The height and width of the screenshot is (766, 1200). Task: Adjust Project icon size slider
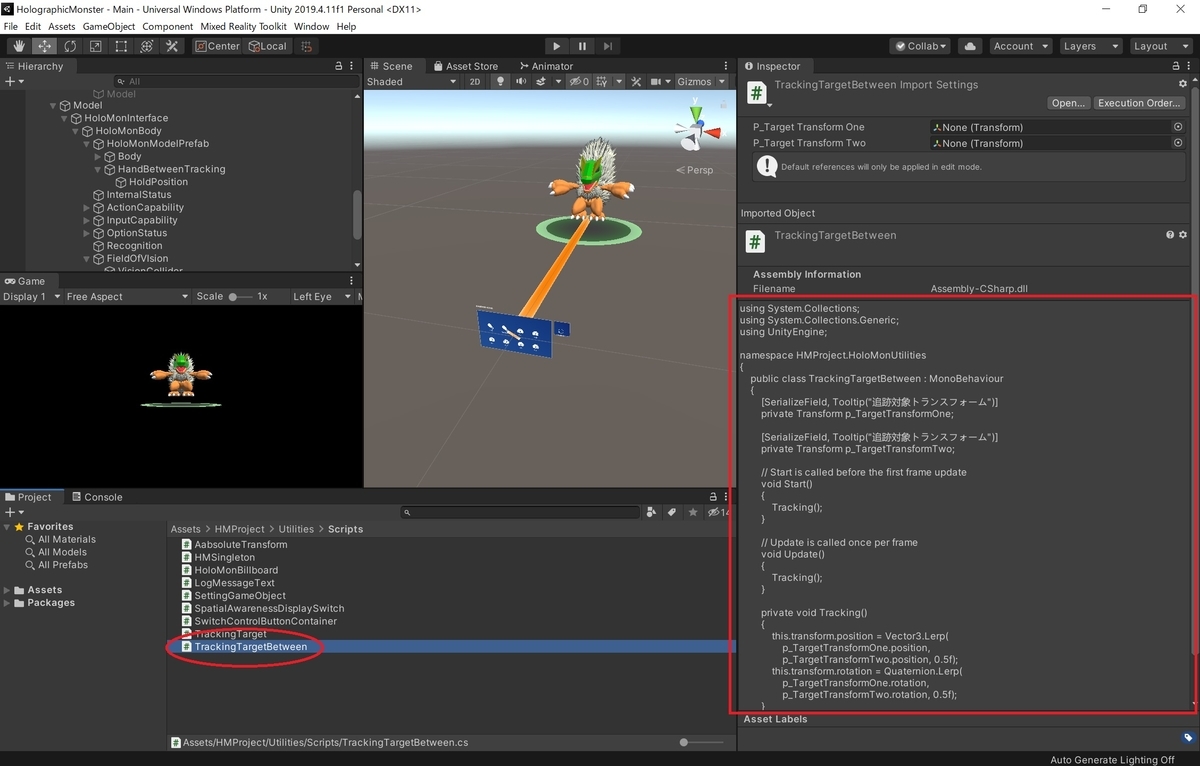[704, 743]
